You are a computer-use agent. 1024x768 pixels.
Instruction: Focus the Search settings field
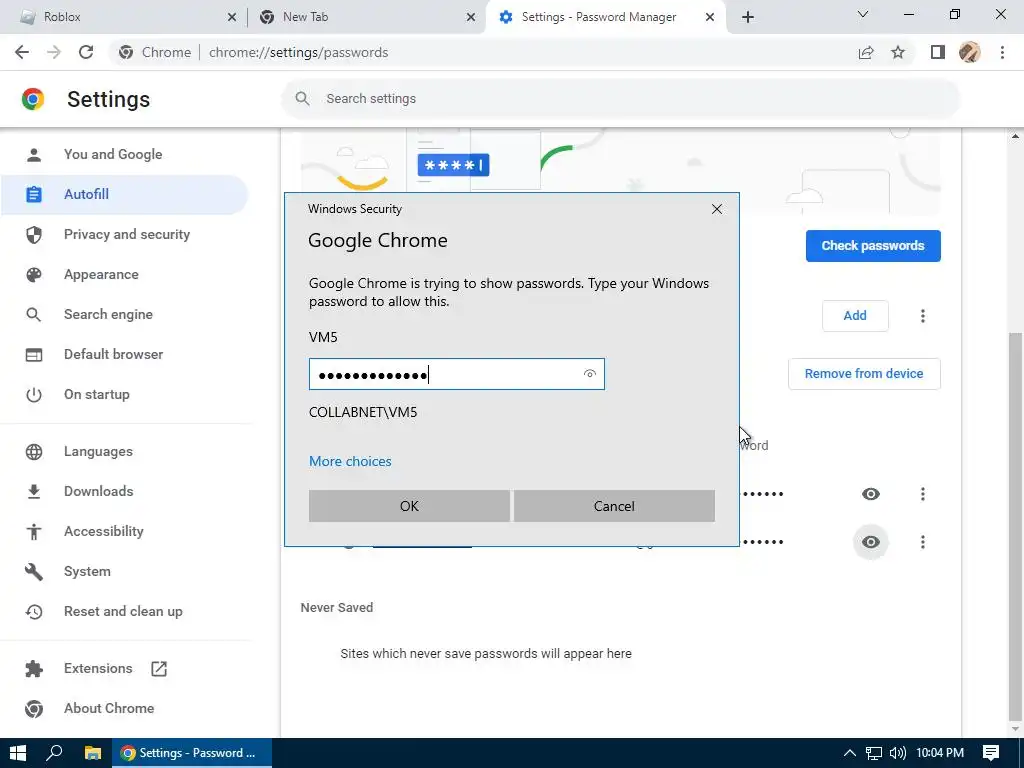click(x=620, y=99)
